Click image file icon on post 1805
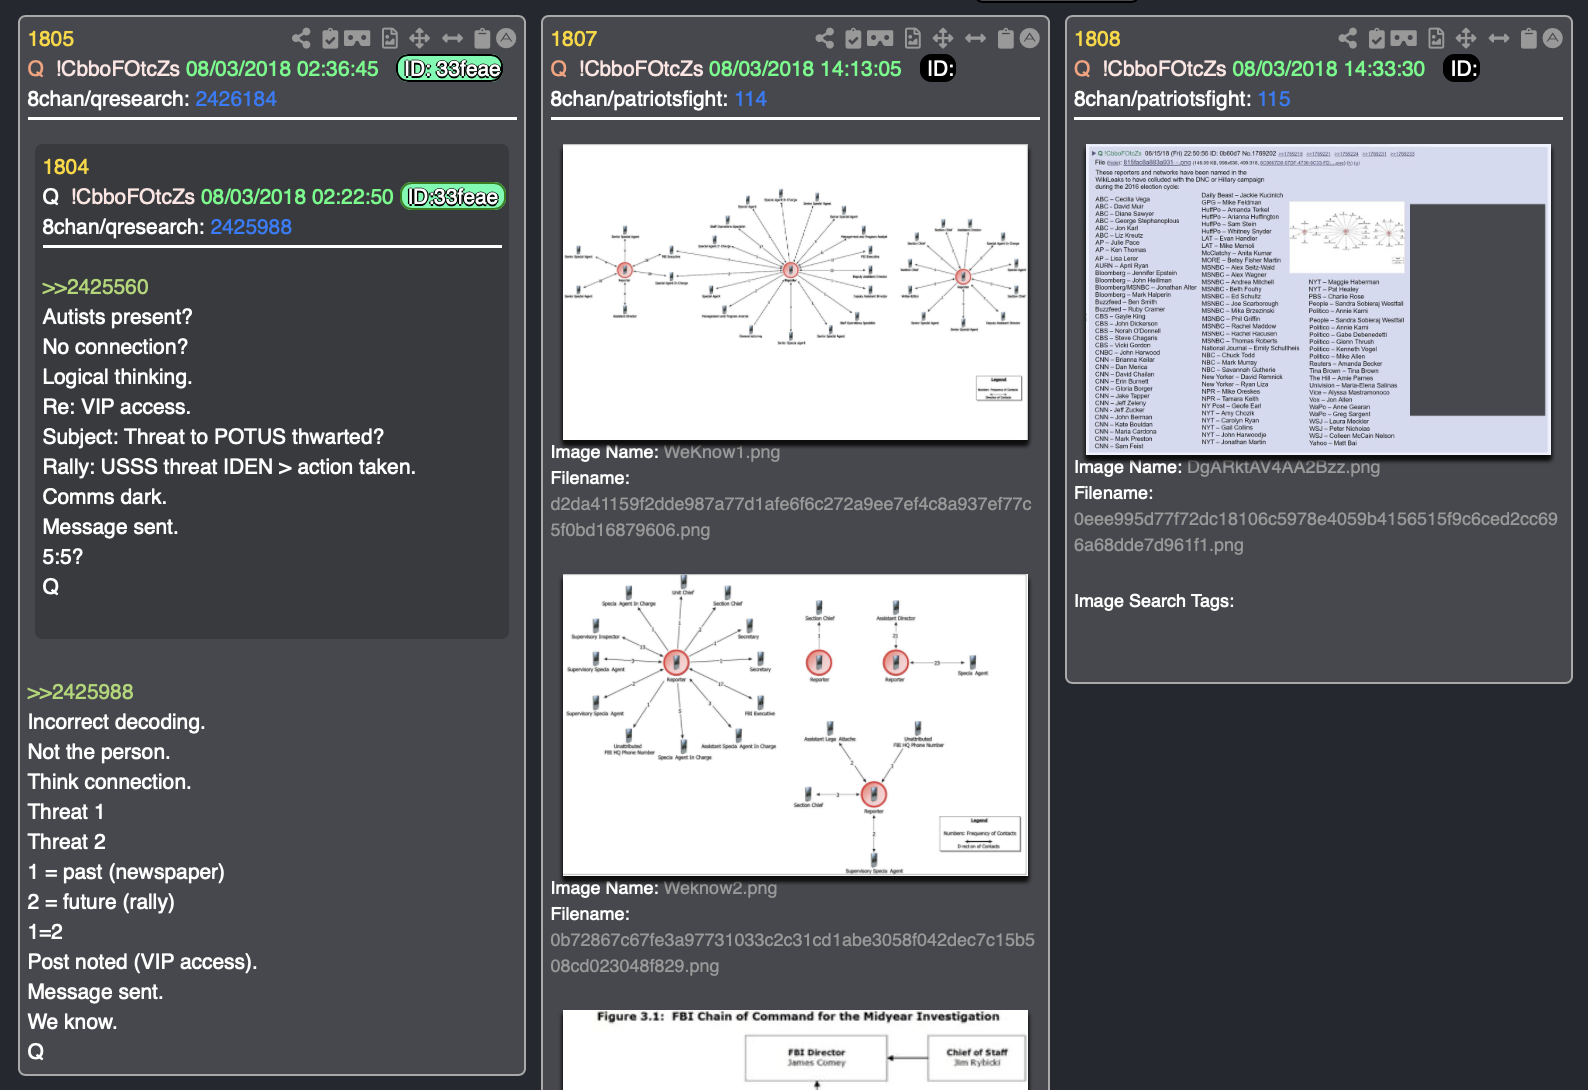1588x1090 pixels. coord(390,38)
